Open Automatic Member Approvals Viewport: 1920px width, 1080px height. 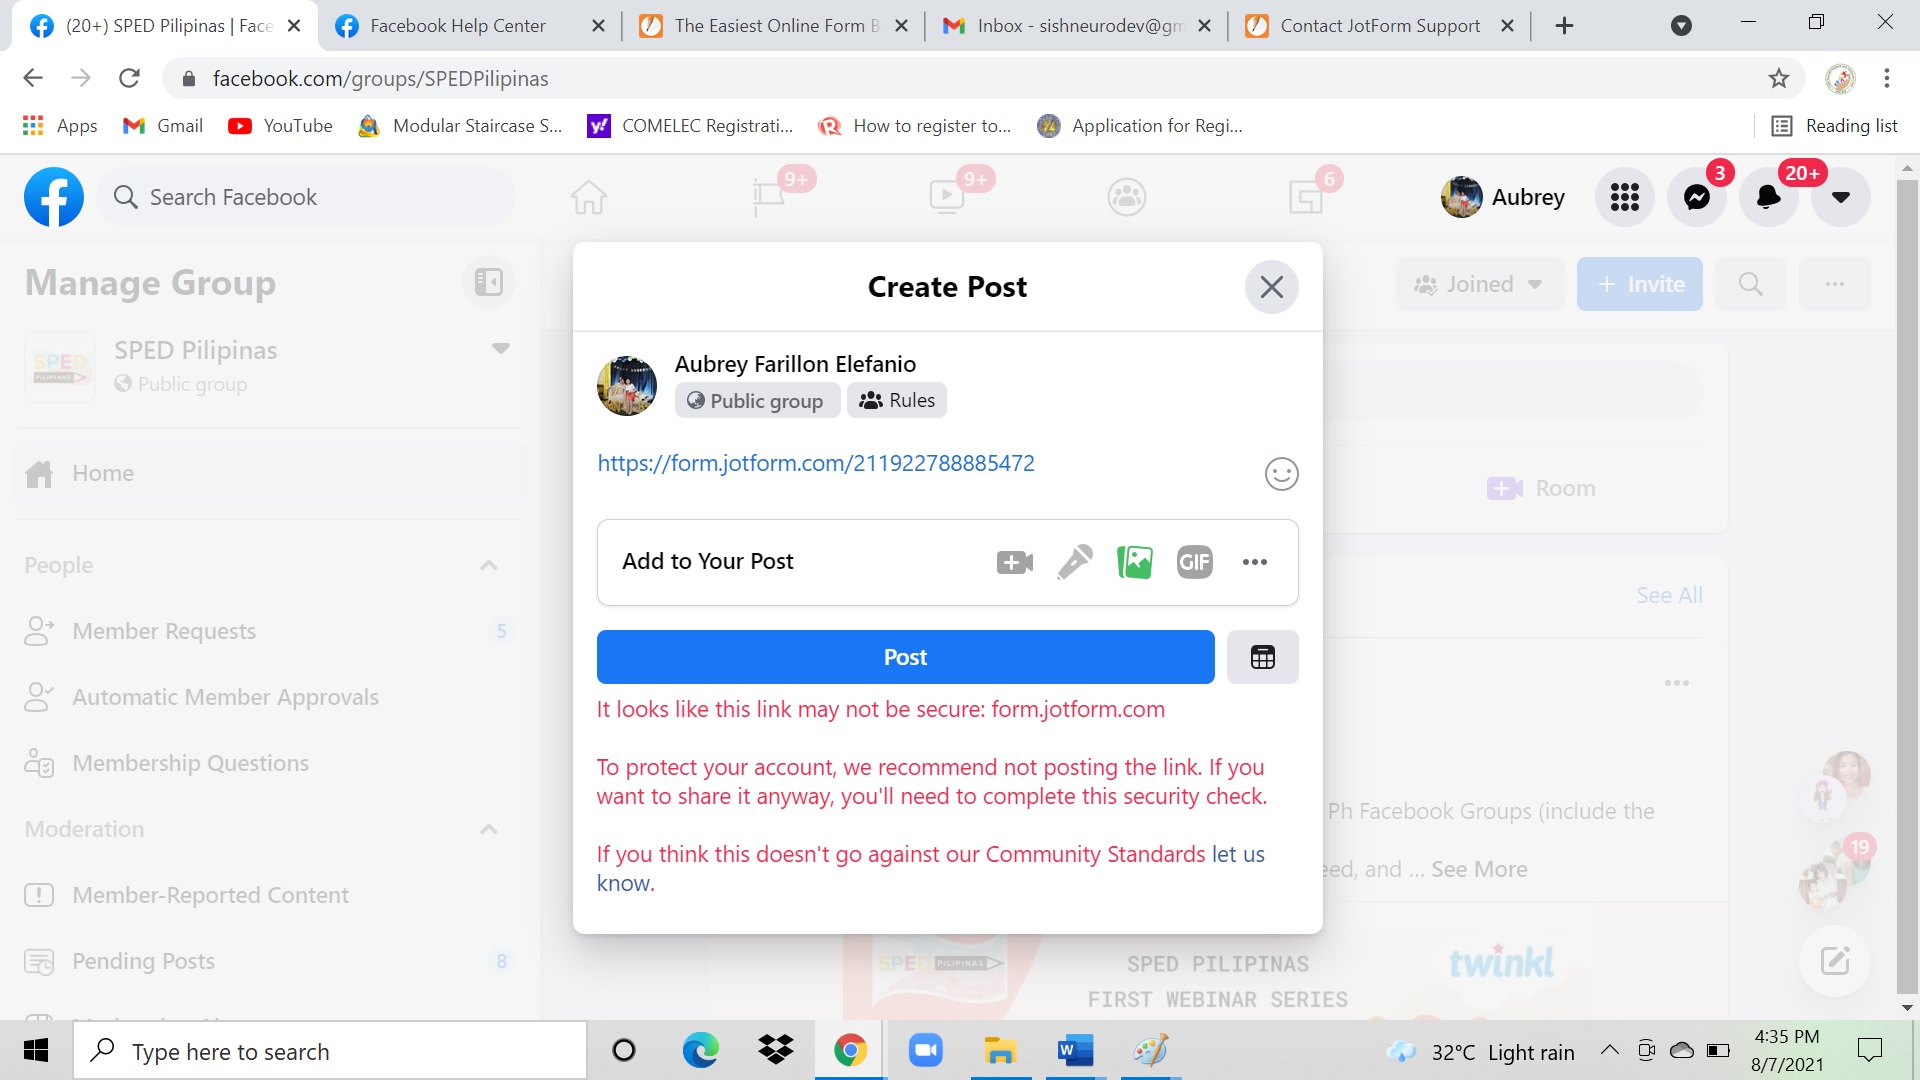point(270,697)
